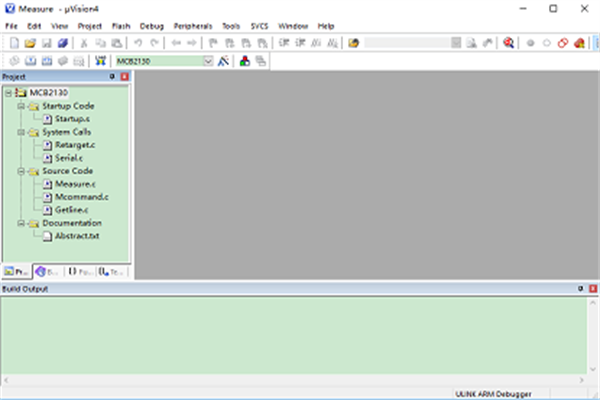The width and height of the screenshot is (600, 400).
Task: Click the Undo arrow icon
Action: coord(138,43)
